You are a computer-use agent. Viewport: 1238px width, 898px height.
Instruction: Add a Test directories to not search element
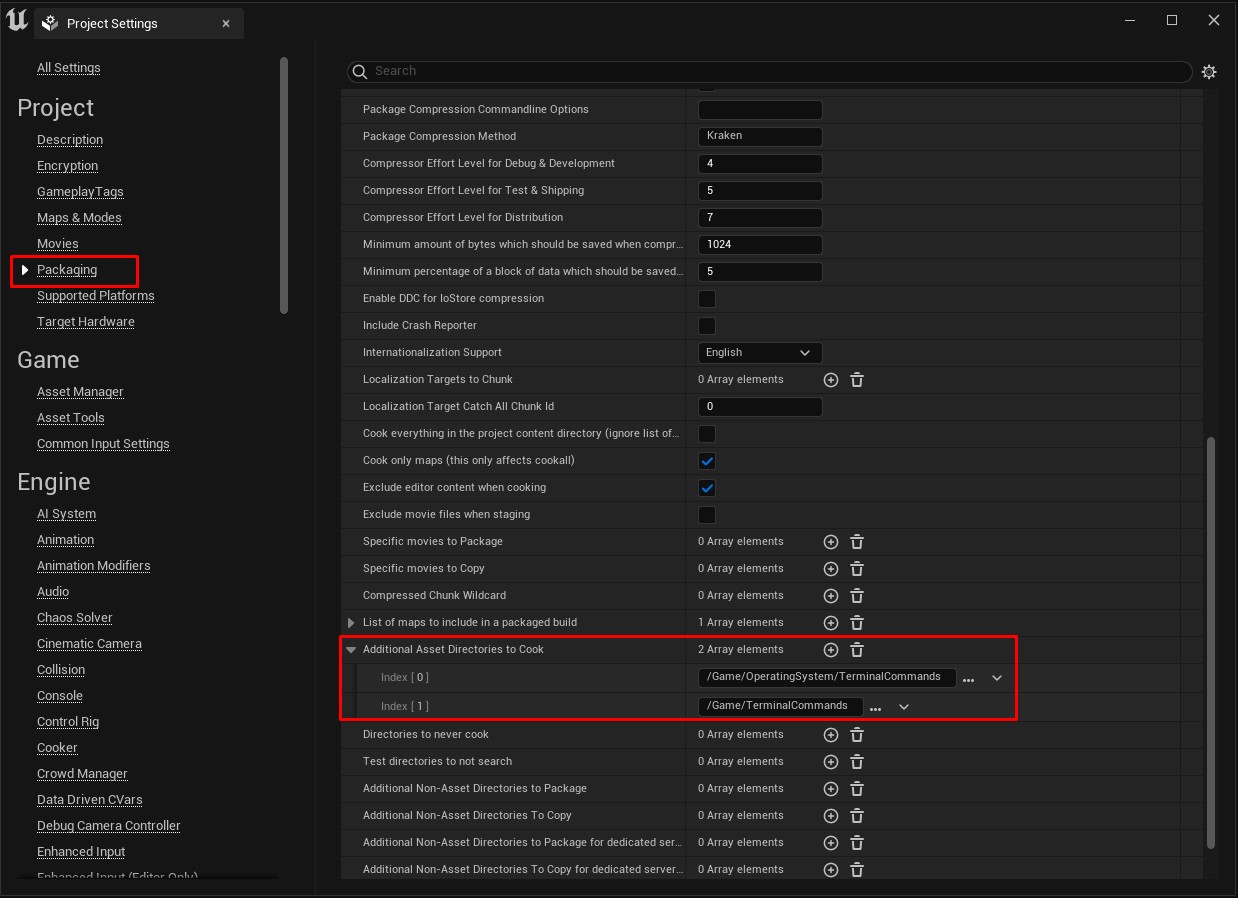[x=830, y=762]
